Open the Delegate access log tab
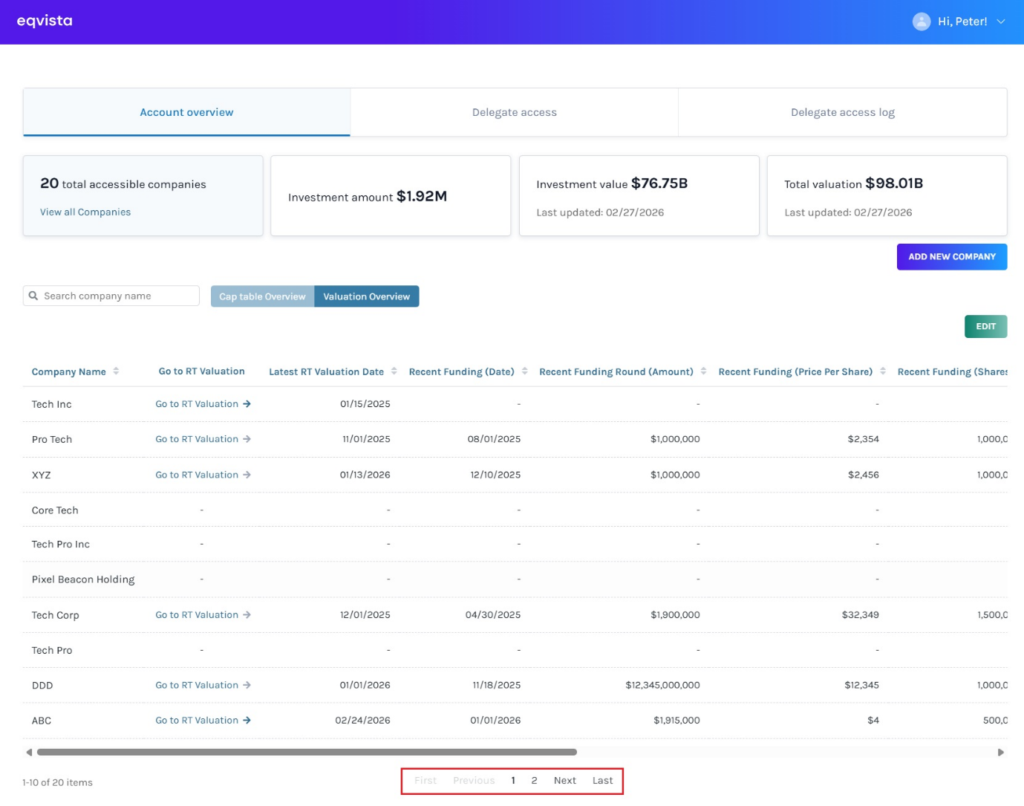This screenshot has width=1024, height=806. tap(842, 113)
